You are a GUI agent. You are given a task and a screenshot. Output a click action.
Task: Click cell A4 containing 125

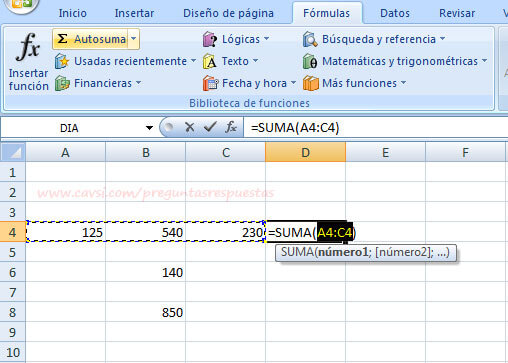click(66, 232)
